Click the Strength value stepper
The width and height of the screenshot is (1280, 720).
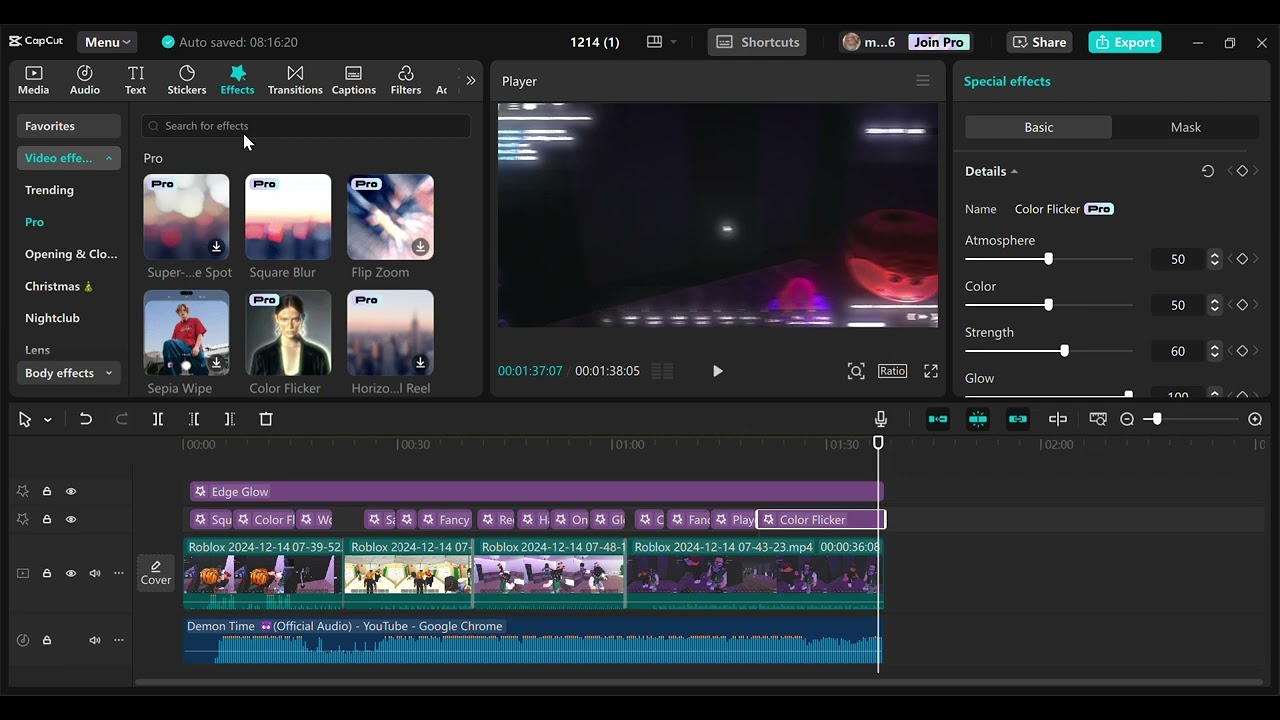1214,351
